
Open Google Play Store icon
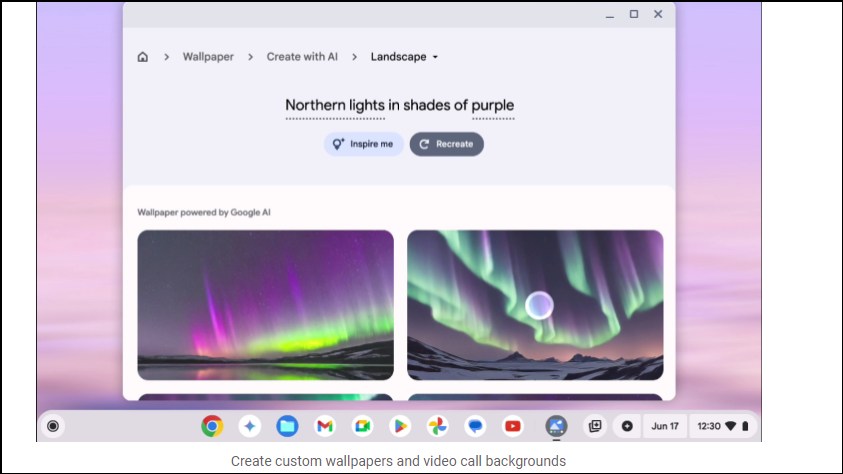pyautogui.click(x=400, y=426)
